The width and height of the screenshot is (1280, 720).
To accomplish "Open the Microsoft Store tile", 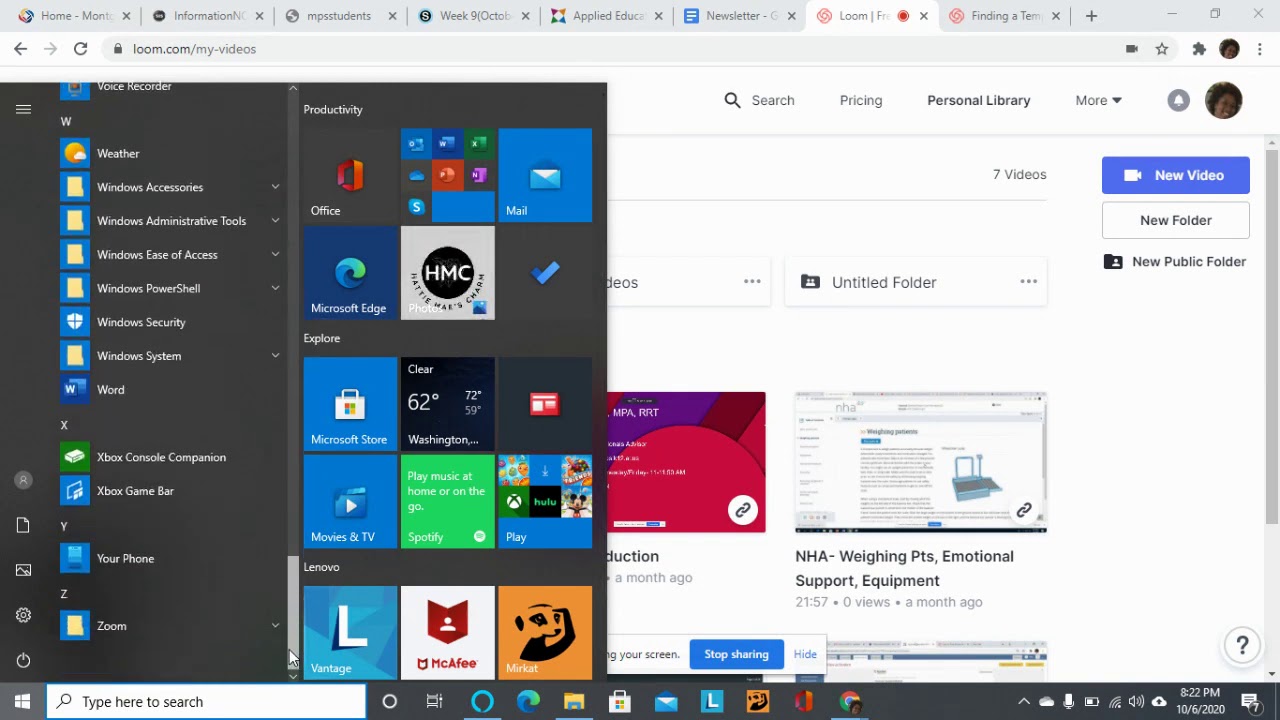I will [350, 404].
